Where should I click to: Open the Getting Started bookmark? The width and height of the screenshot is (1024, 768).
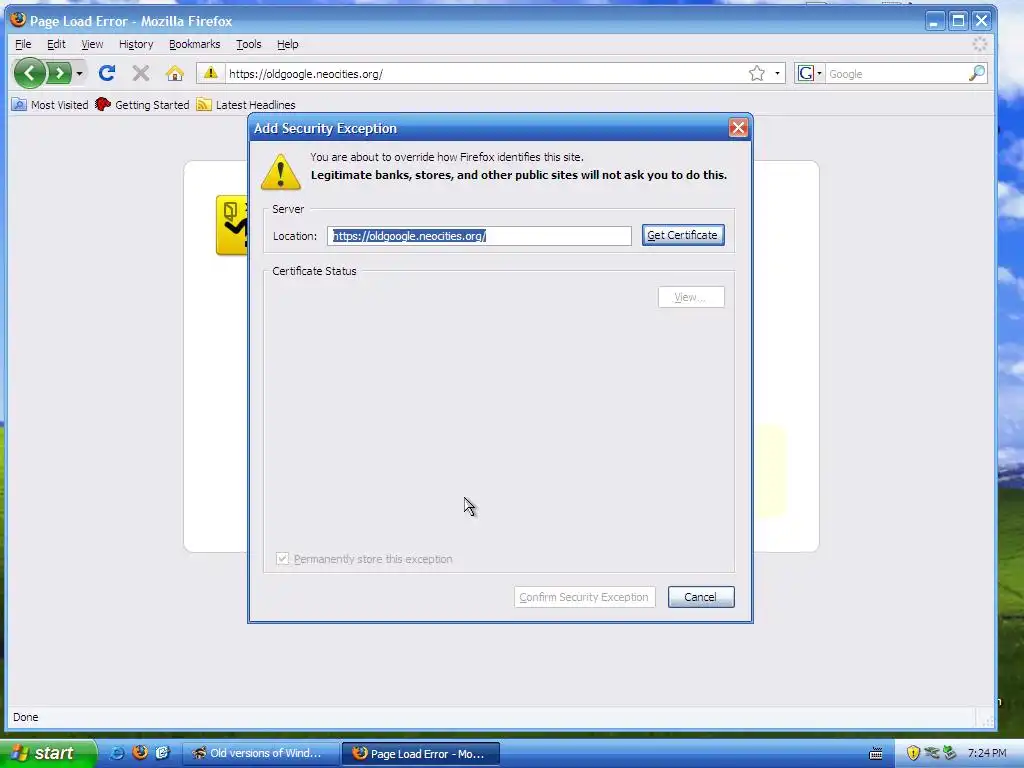click(142, 104)
